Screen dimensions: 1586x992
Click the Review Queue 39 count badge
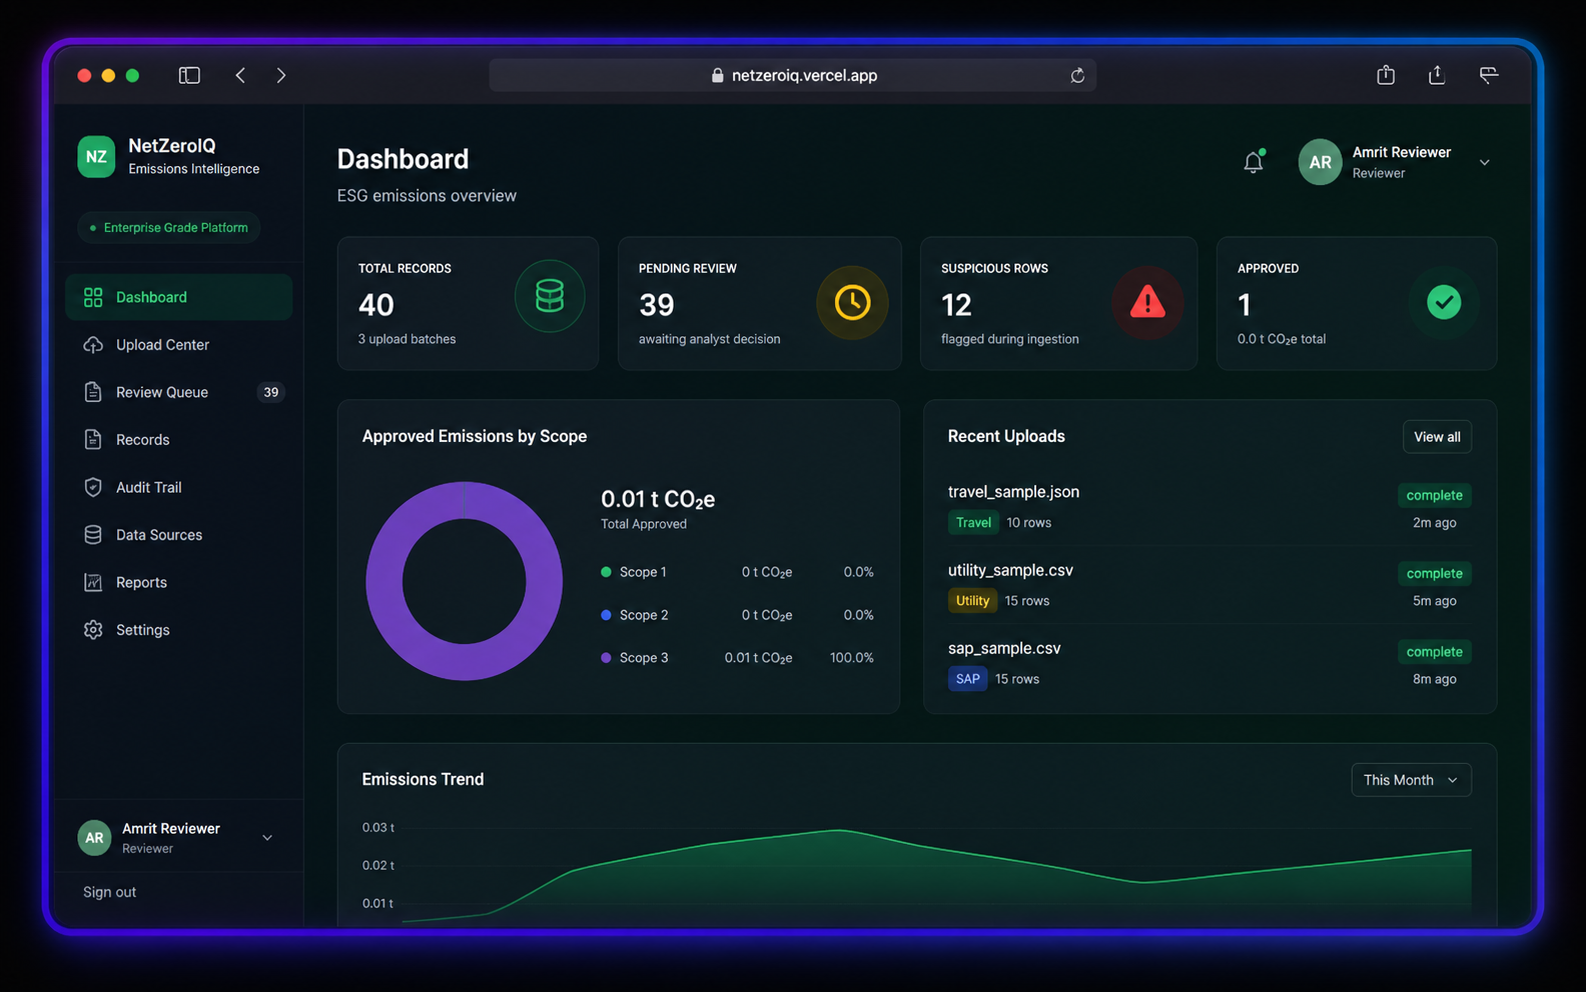pos(271,392)
